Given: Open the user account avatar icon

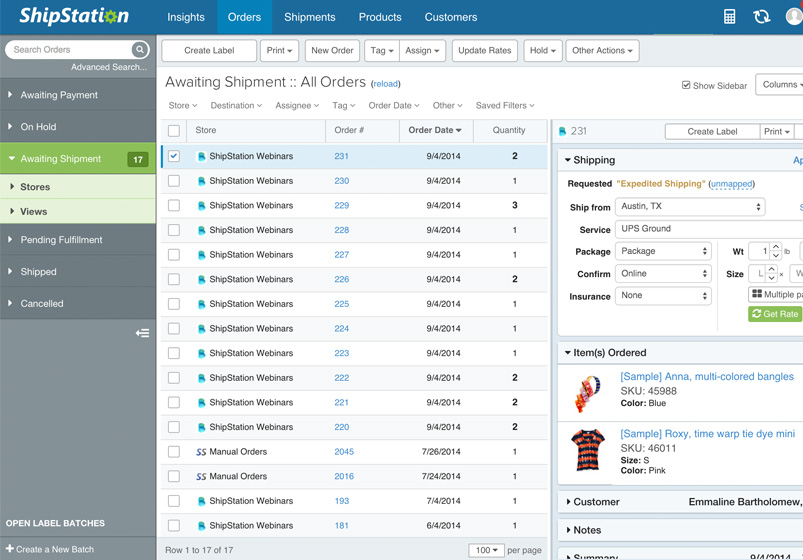Looking at the screenshot, I should click(x=794, y=16).
